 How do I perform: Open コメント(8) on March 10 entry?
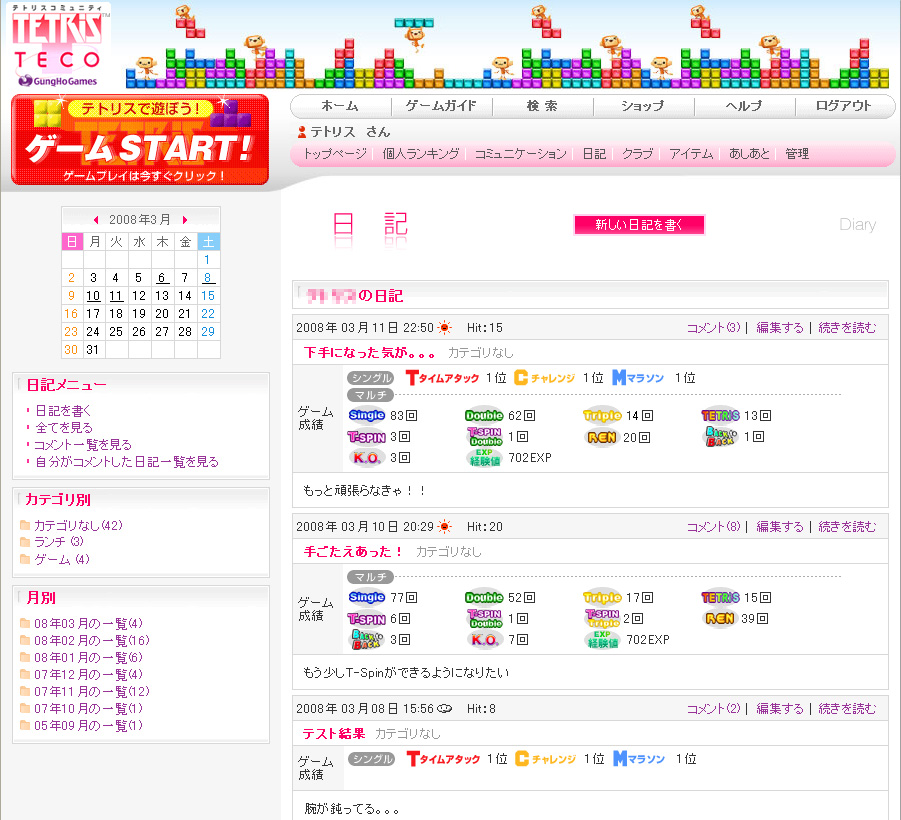[714, 526]
